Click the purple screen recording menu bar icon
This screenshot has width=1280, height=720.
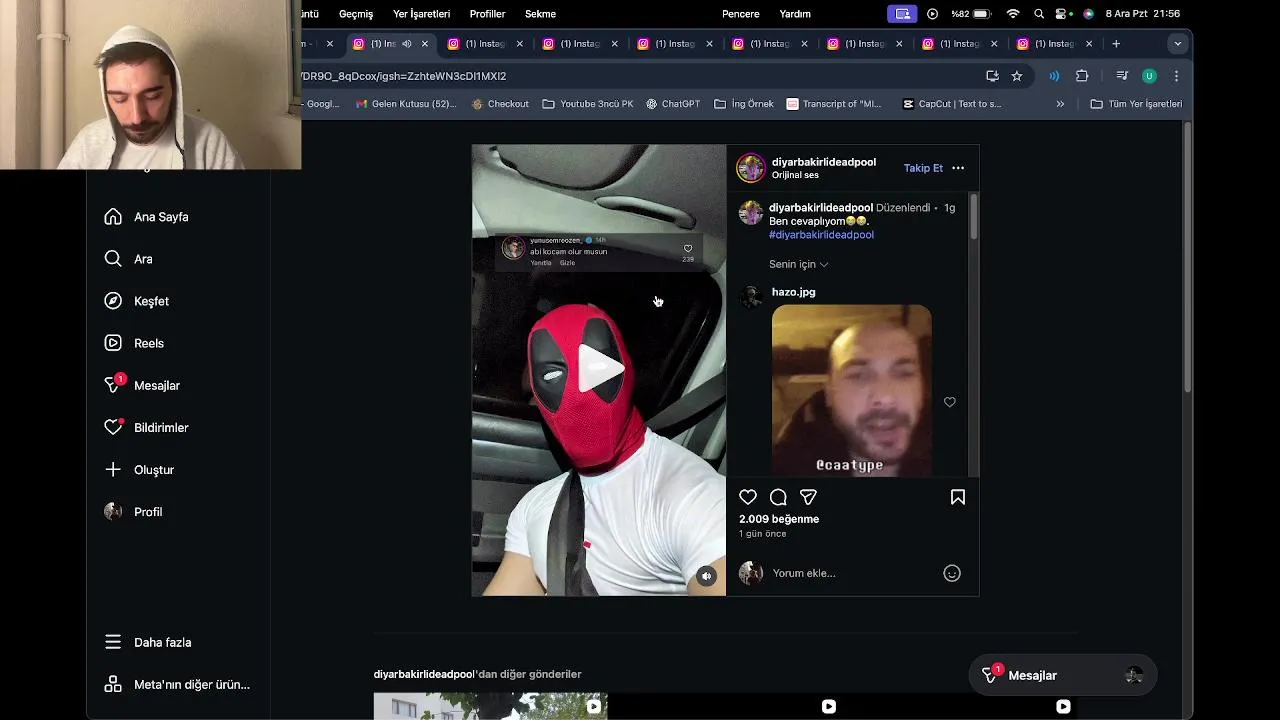click(x=902, y=14)
